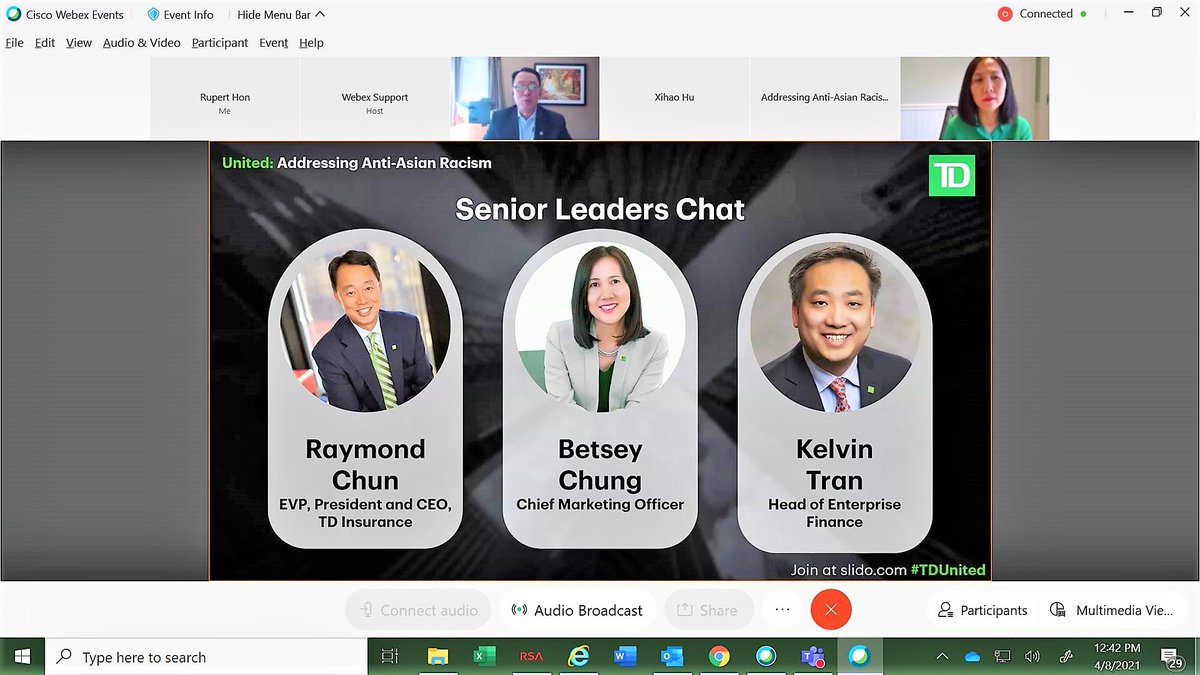Open Outlook from taskbar

(x=672, y=657)
